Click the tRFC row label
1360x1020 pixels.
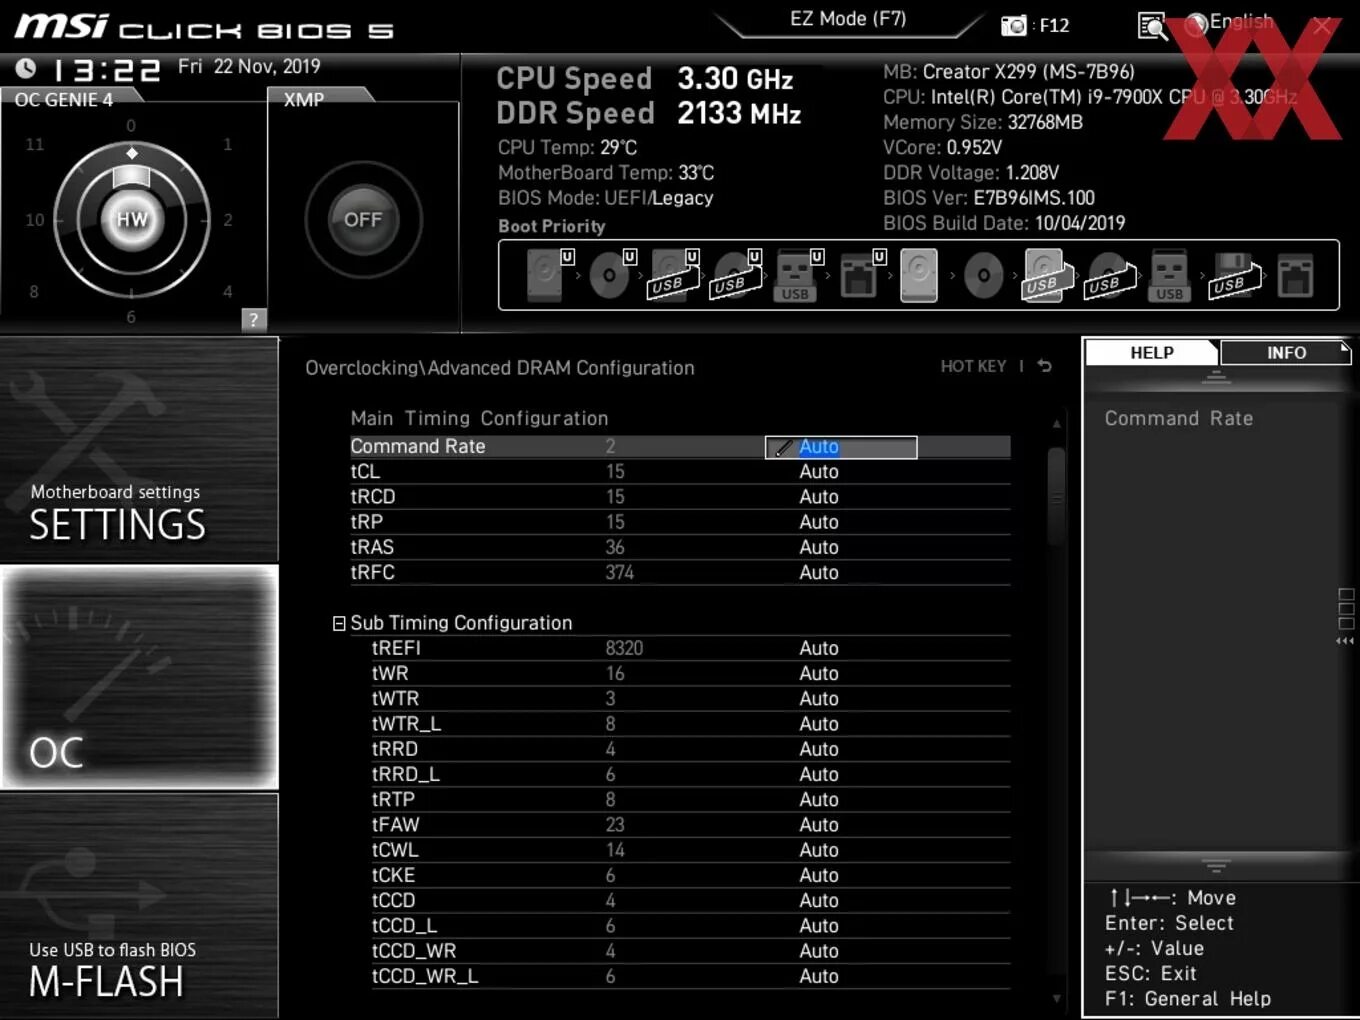pyautogui.click(x=373, y=572)
